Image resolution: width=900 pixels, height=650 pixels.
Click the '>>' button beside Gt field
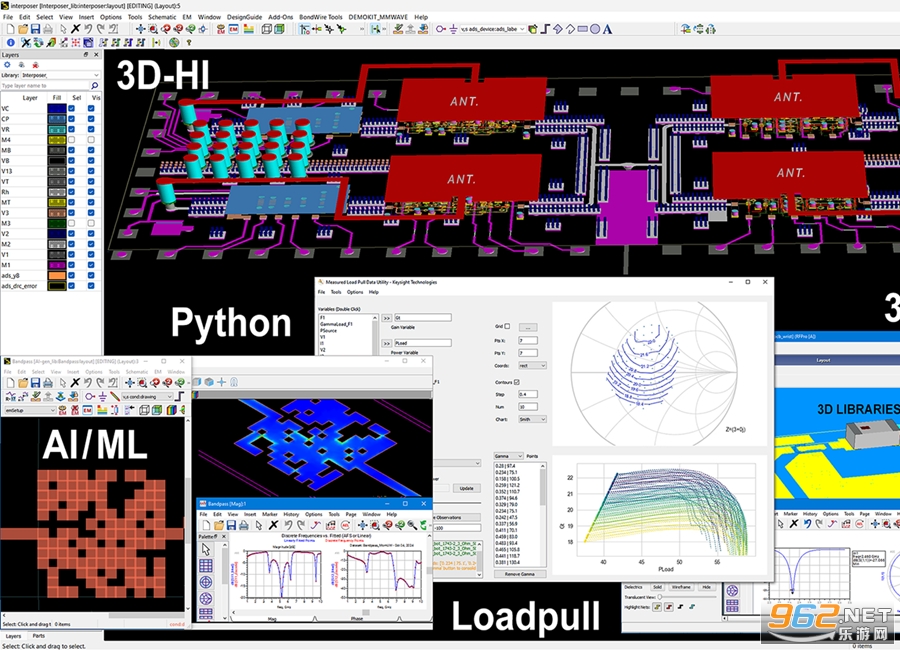pyautogui.click(x=387, y=318)
